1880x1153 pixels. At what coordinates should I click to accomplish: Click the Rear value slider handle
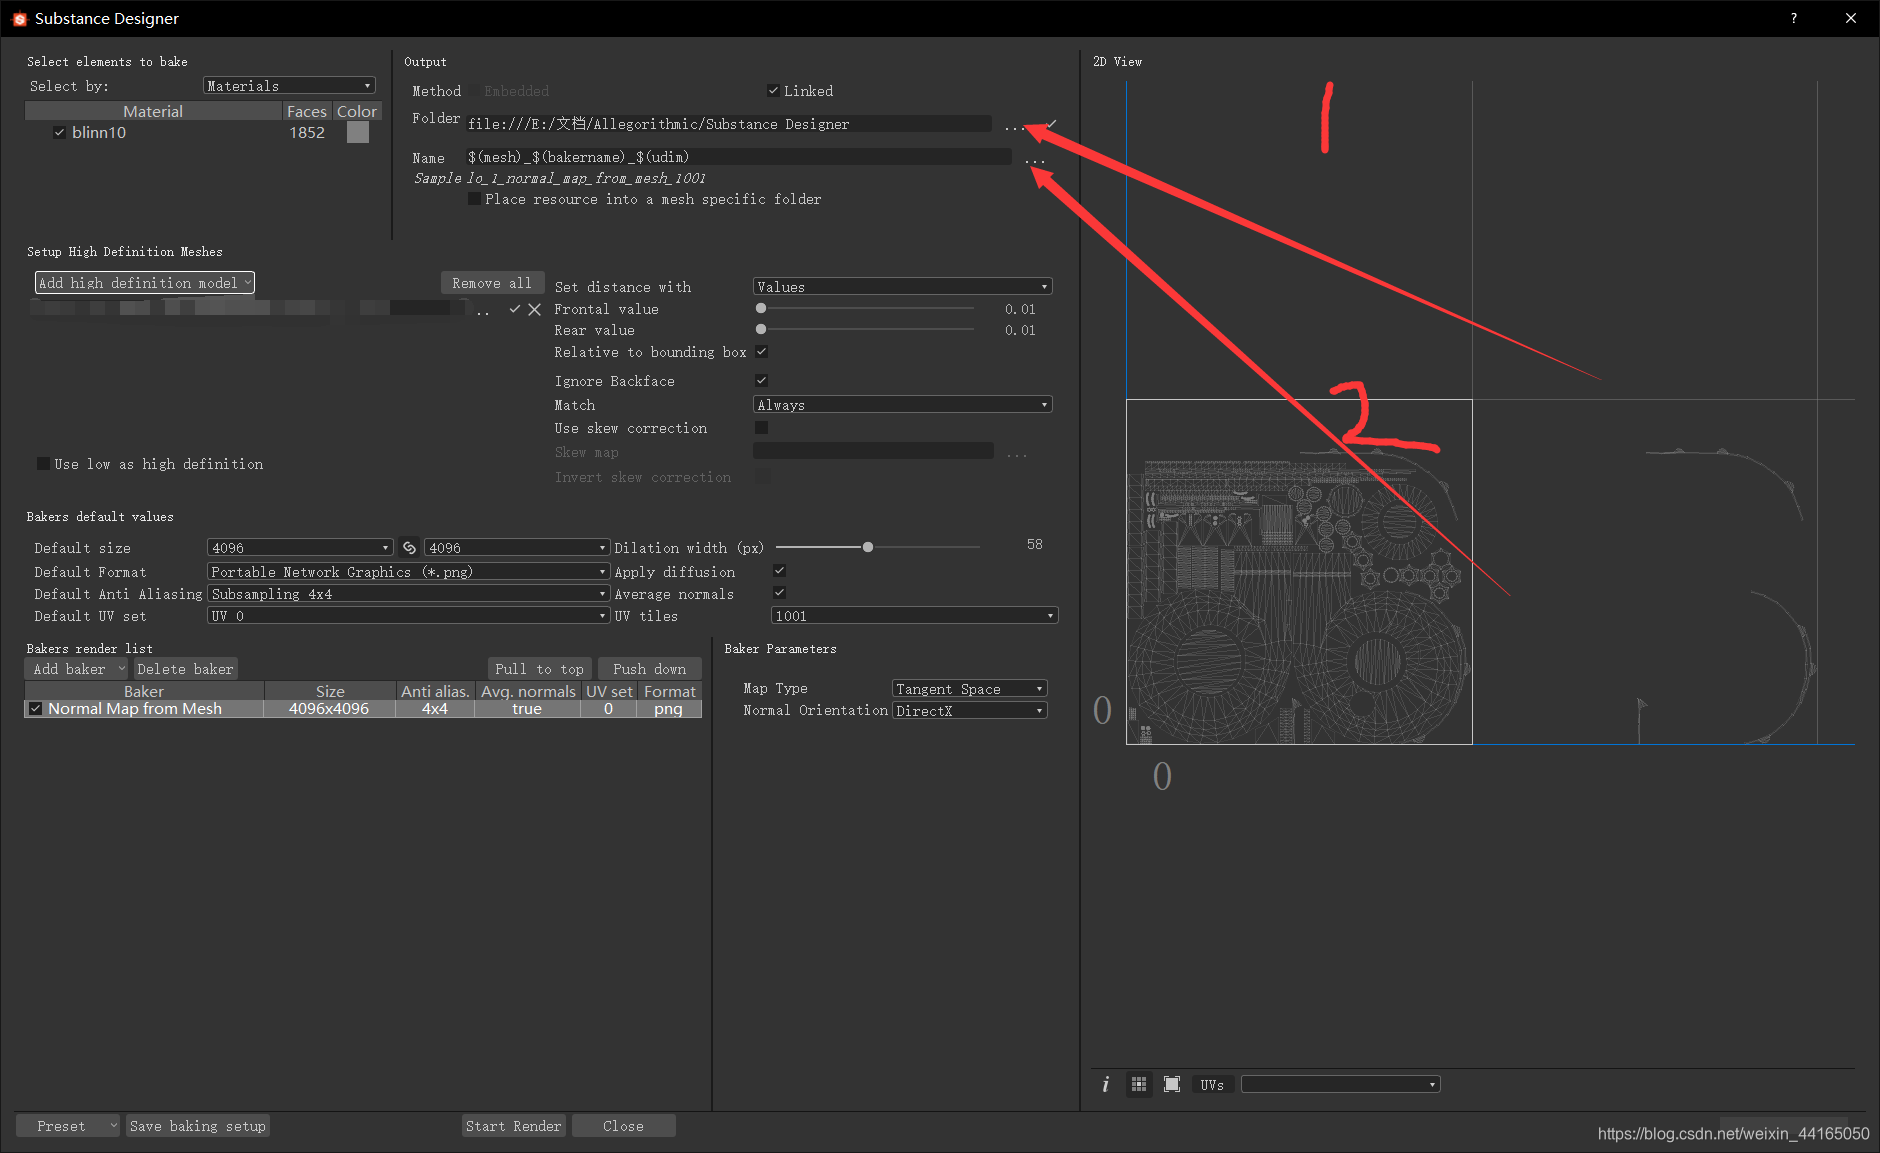[761, 330]
